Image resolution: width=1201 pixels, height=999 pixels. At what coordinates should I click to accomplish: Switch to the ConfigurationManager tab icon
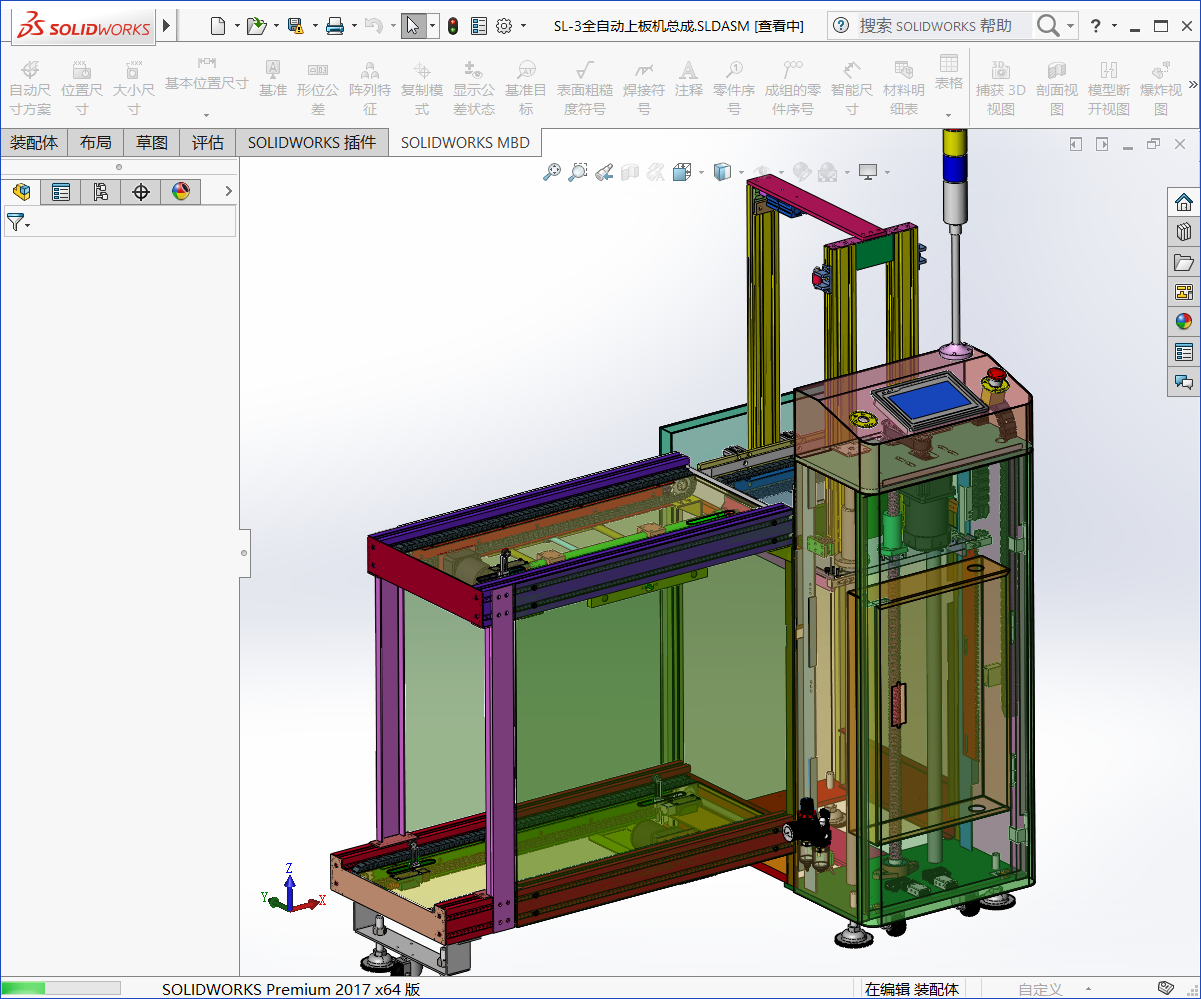pyautogui.click(x=101, y=192)
